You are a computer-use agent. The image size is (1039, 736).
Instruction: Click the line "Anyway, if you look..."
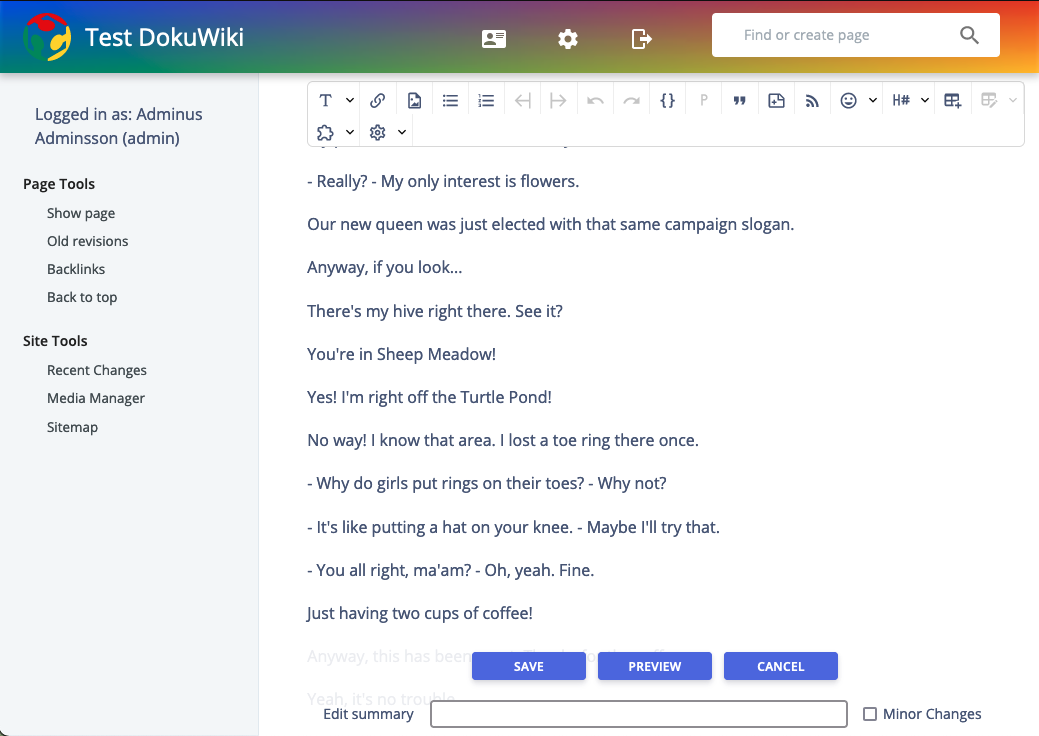coord(385,268)
